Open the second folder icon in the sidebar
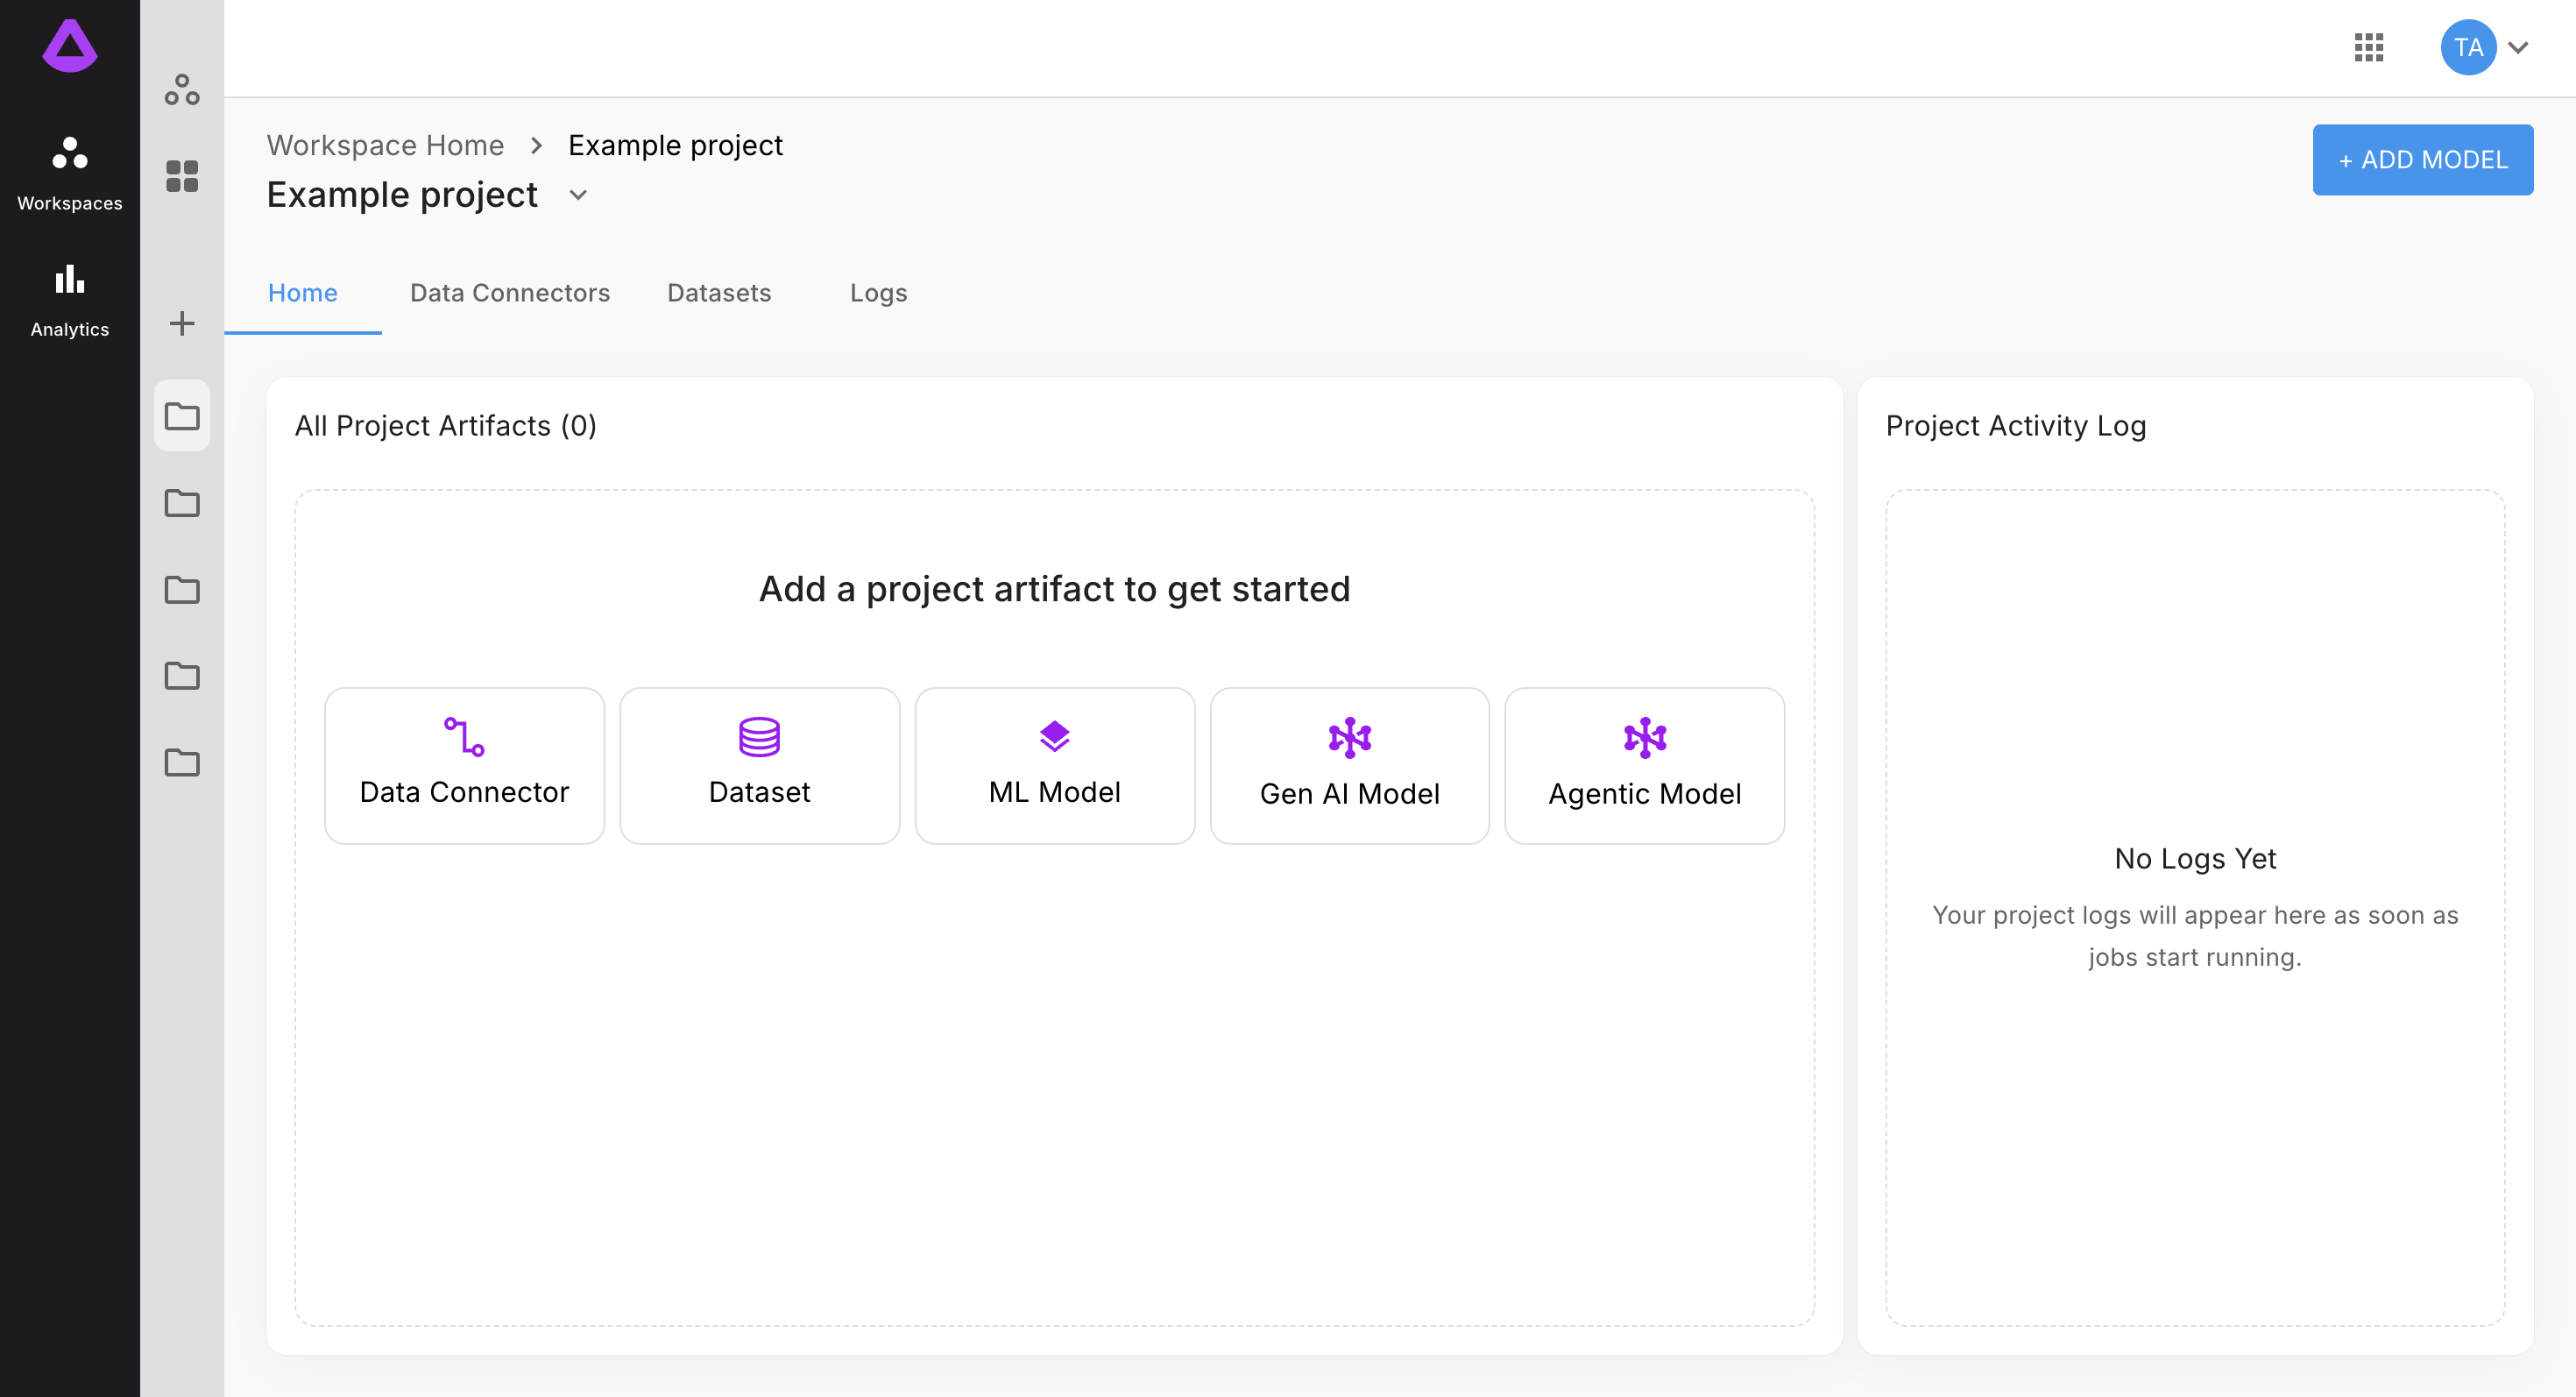The image size is (2576, 1397). pyautogui.click(x=182, y=502)
